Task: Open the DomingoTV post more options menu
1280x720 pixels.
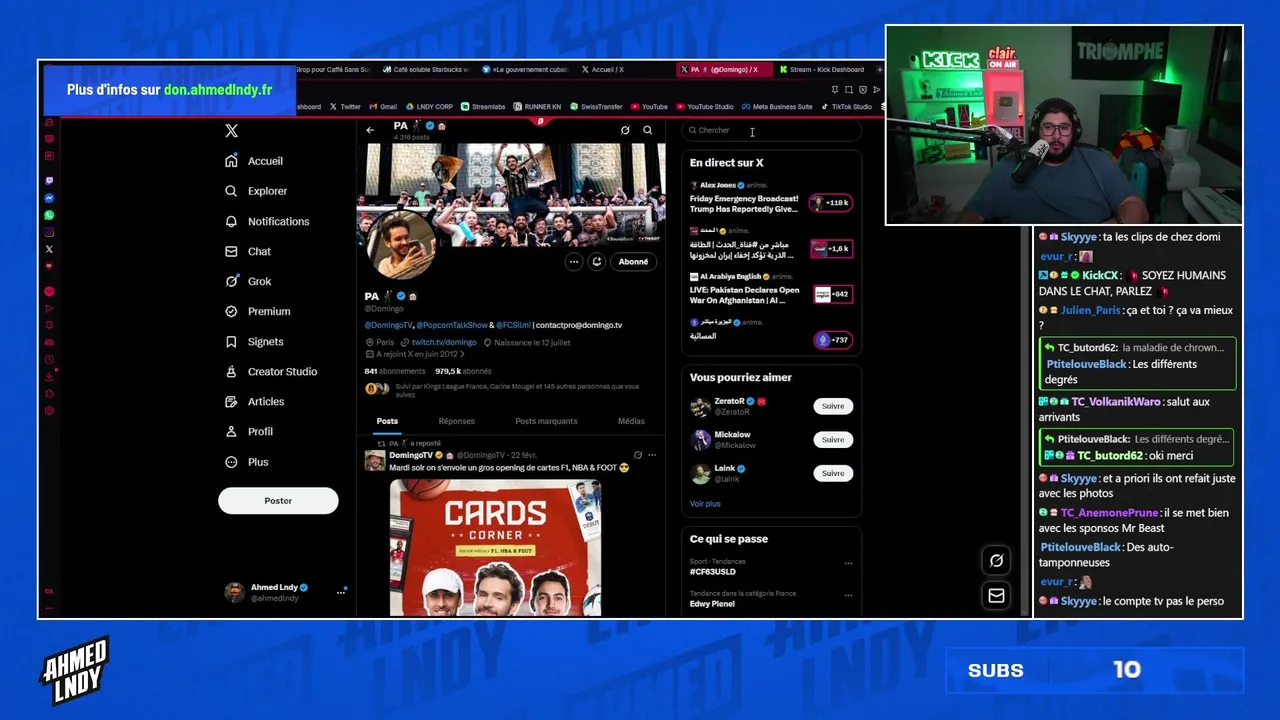Action: pos(652,455)
